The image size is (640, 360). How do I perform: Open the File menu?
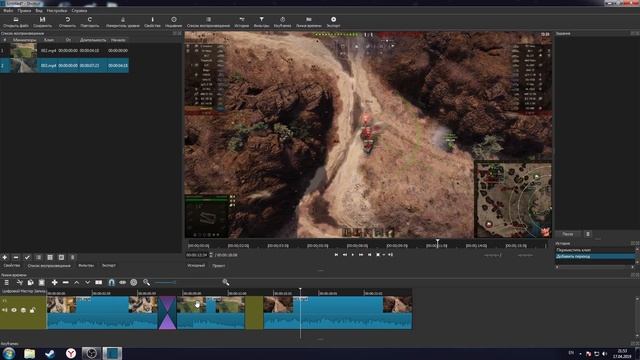(x=8, y=11)
